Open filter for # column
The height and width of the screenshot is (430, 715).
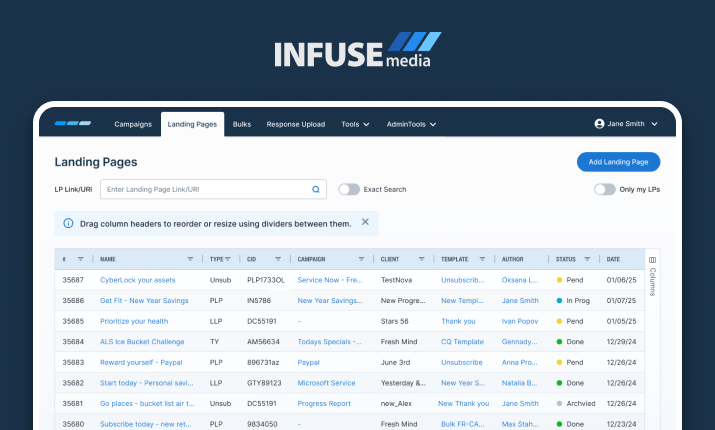[x=81, y=259]
